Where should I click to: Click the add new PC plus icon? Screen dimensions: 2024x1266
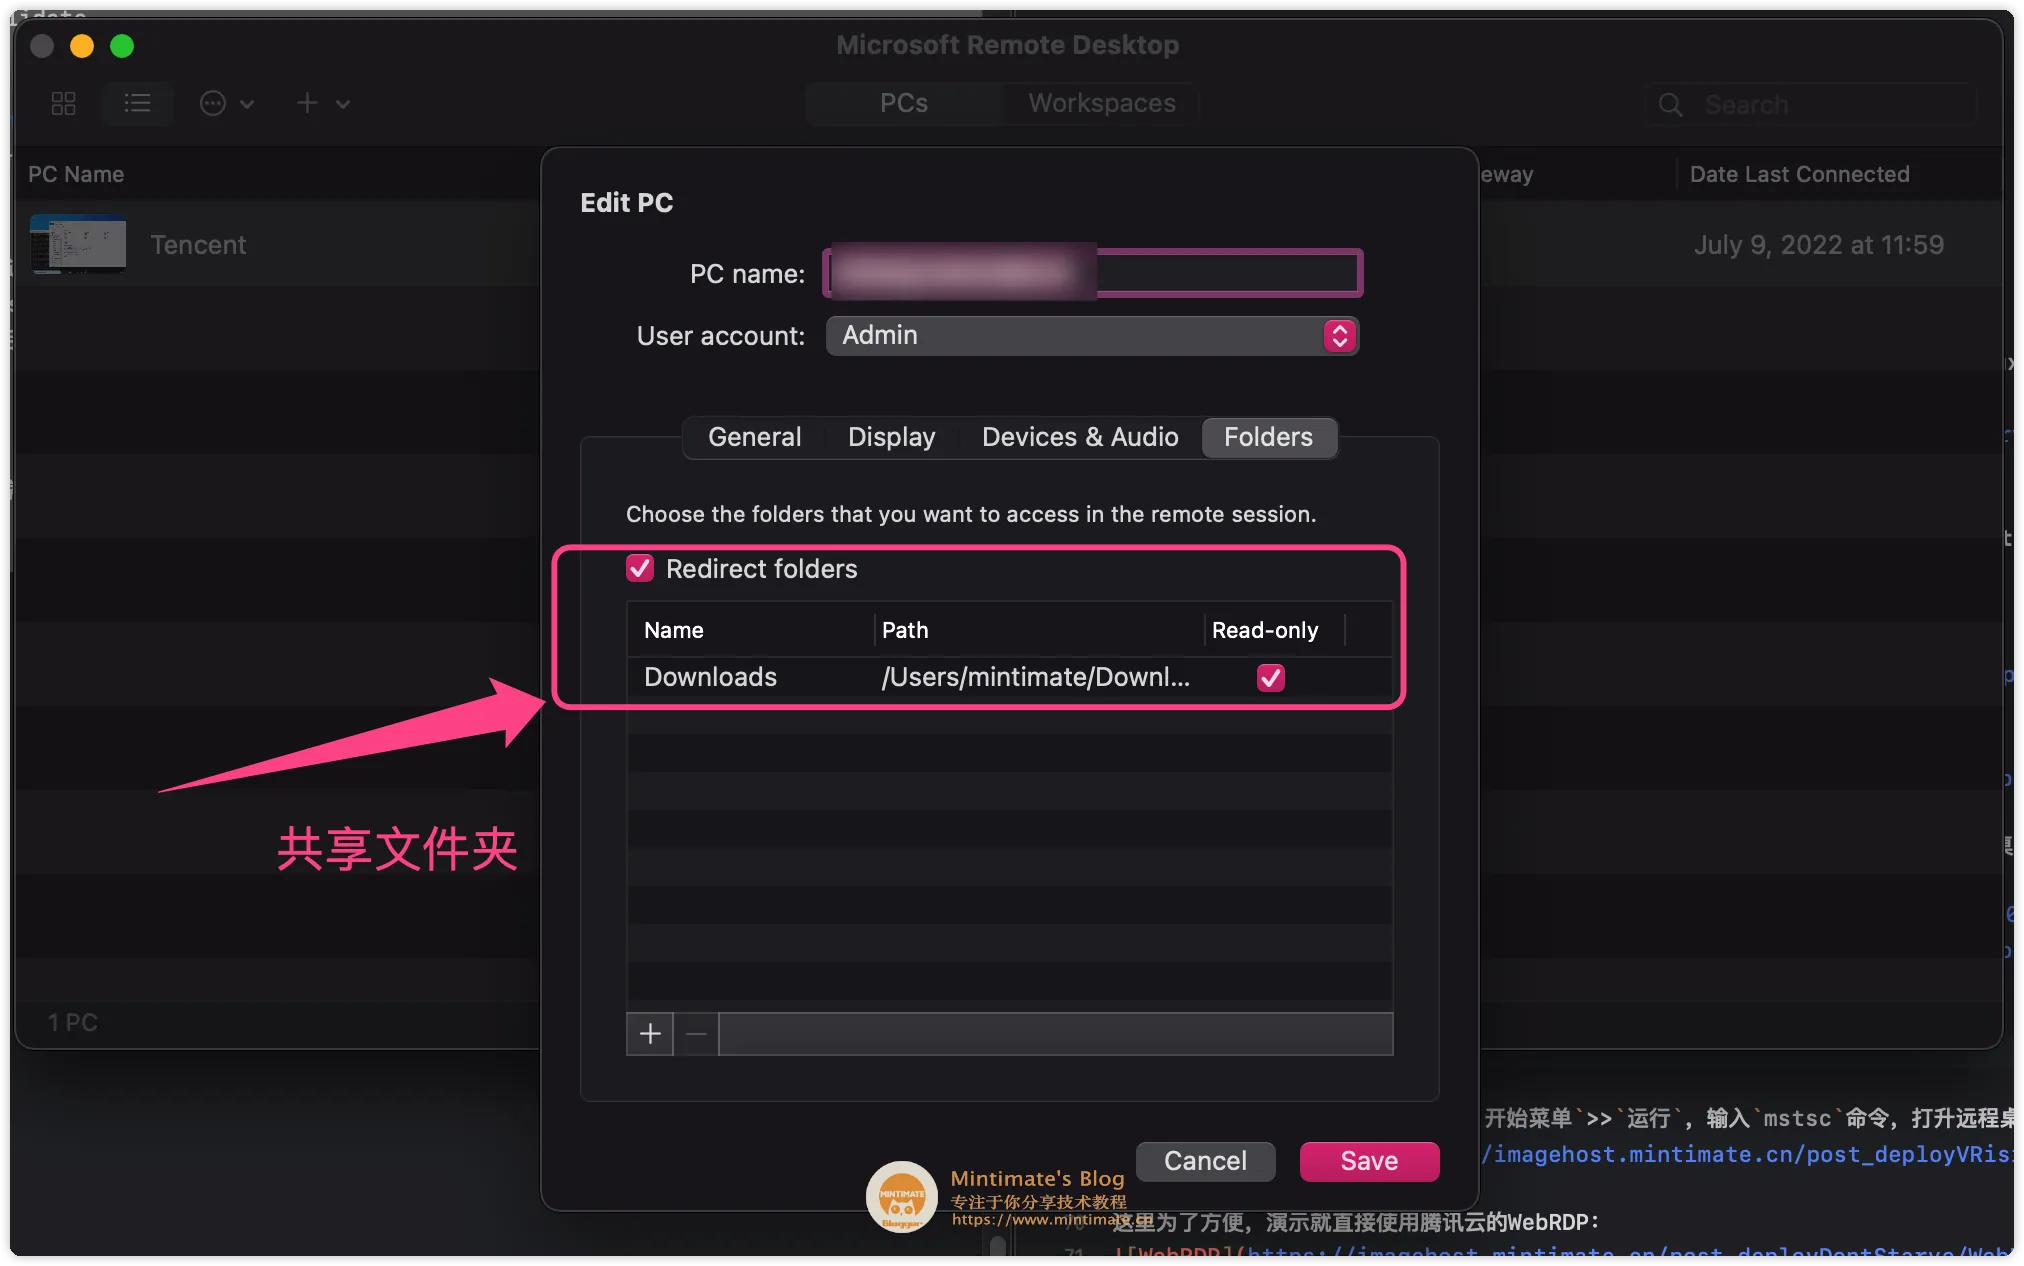pyautogui.click(x=306, y=103)
